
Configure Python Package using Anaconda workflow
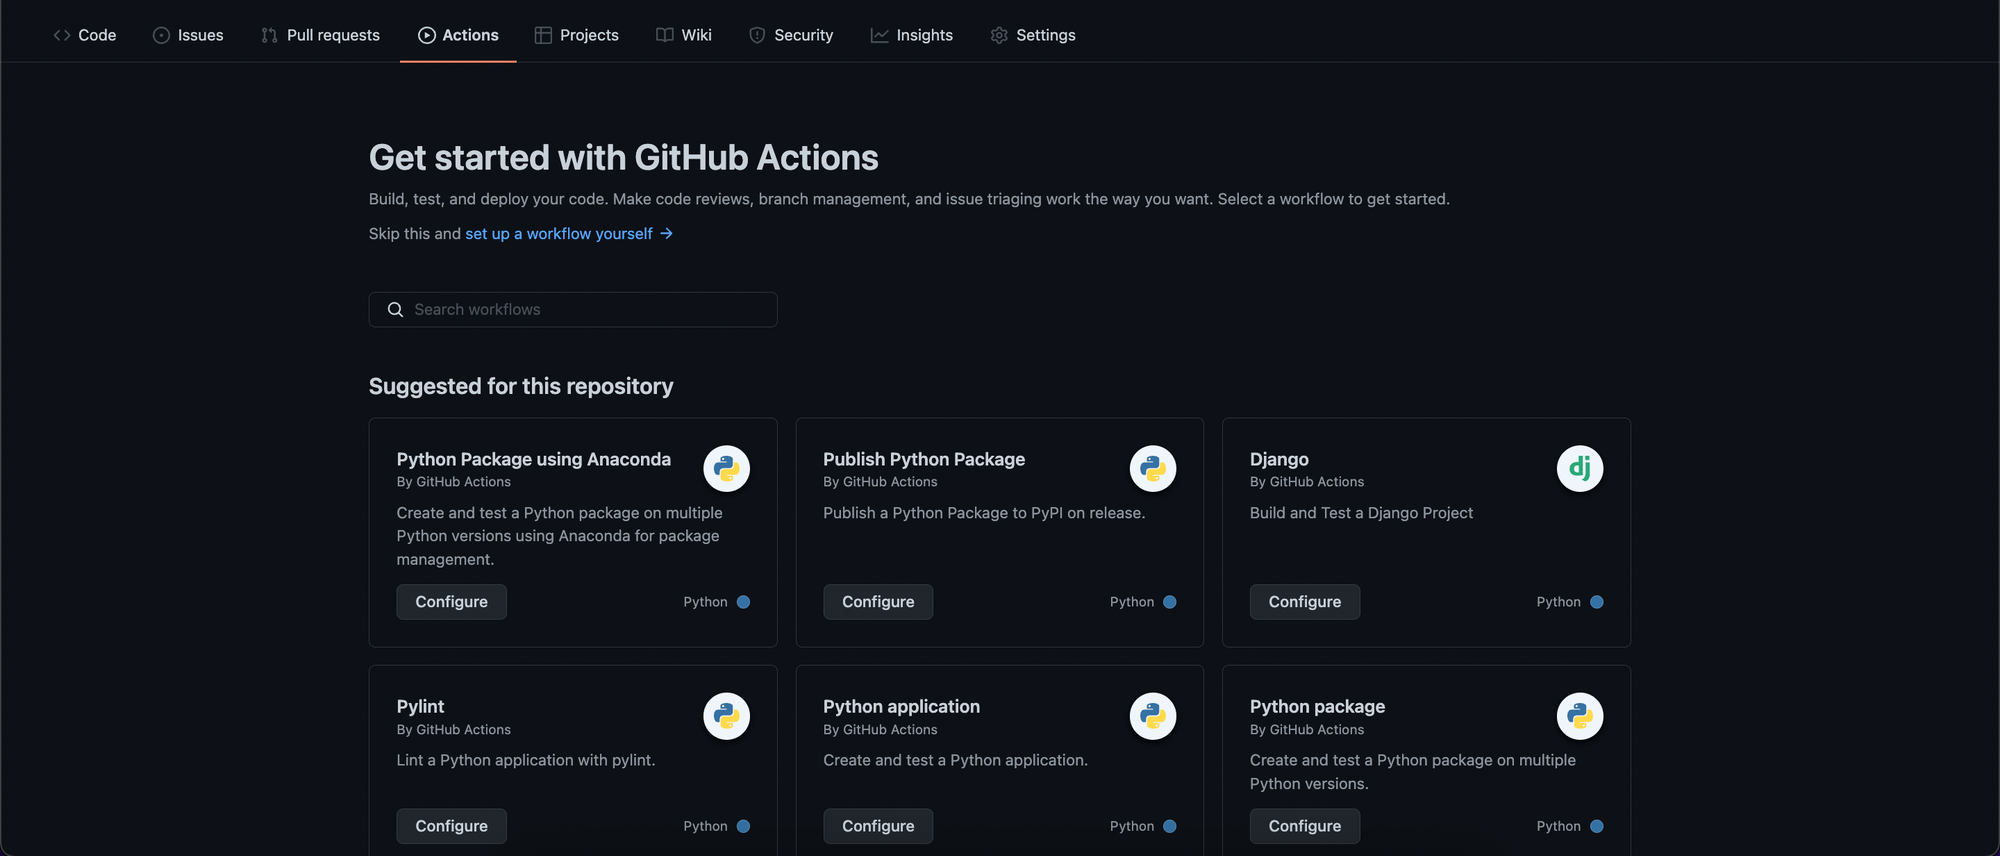451,602
